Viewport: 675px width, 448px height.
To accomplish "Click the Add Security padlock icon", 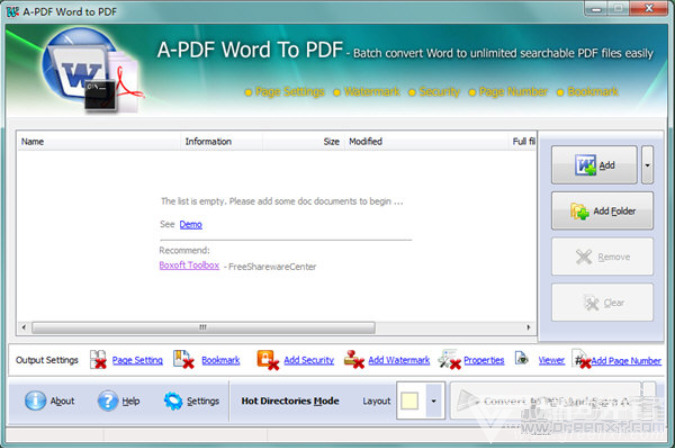I will 267,359.
